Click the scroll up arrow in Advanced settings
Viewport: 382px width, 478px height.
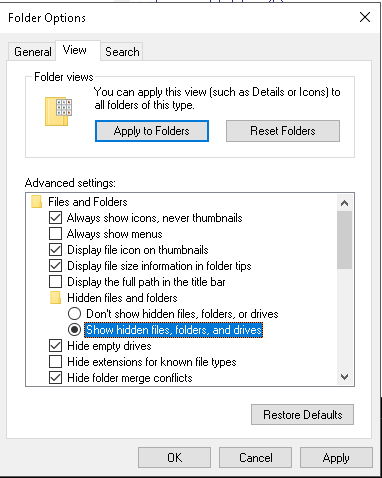pyautogui.click(x=345, y=203)
